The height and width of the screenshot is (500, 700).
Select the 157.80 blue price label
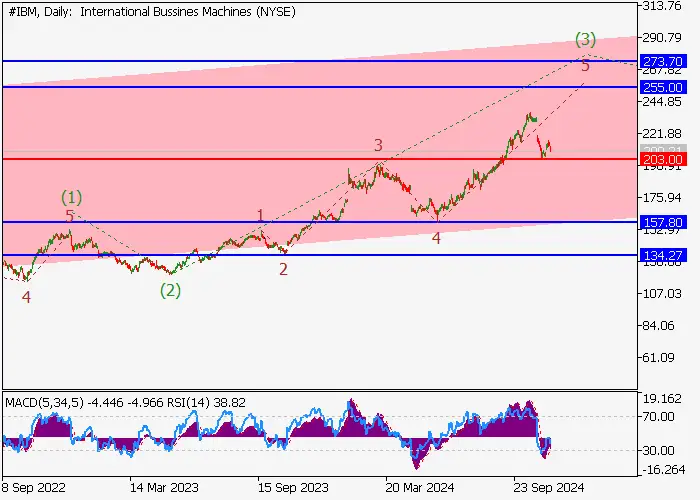(x=662, y=222)
